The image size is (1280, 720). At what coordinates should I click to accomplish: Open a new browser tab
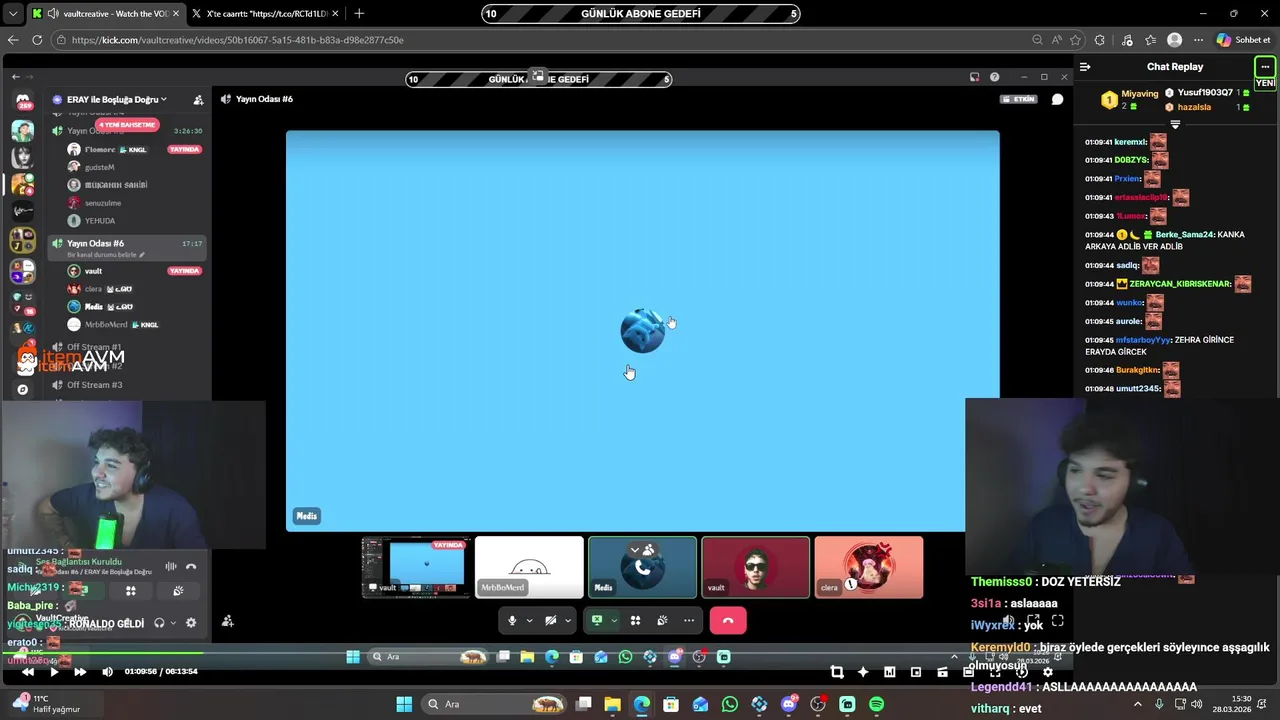pyautogui.click(x=359, y=14)
